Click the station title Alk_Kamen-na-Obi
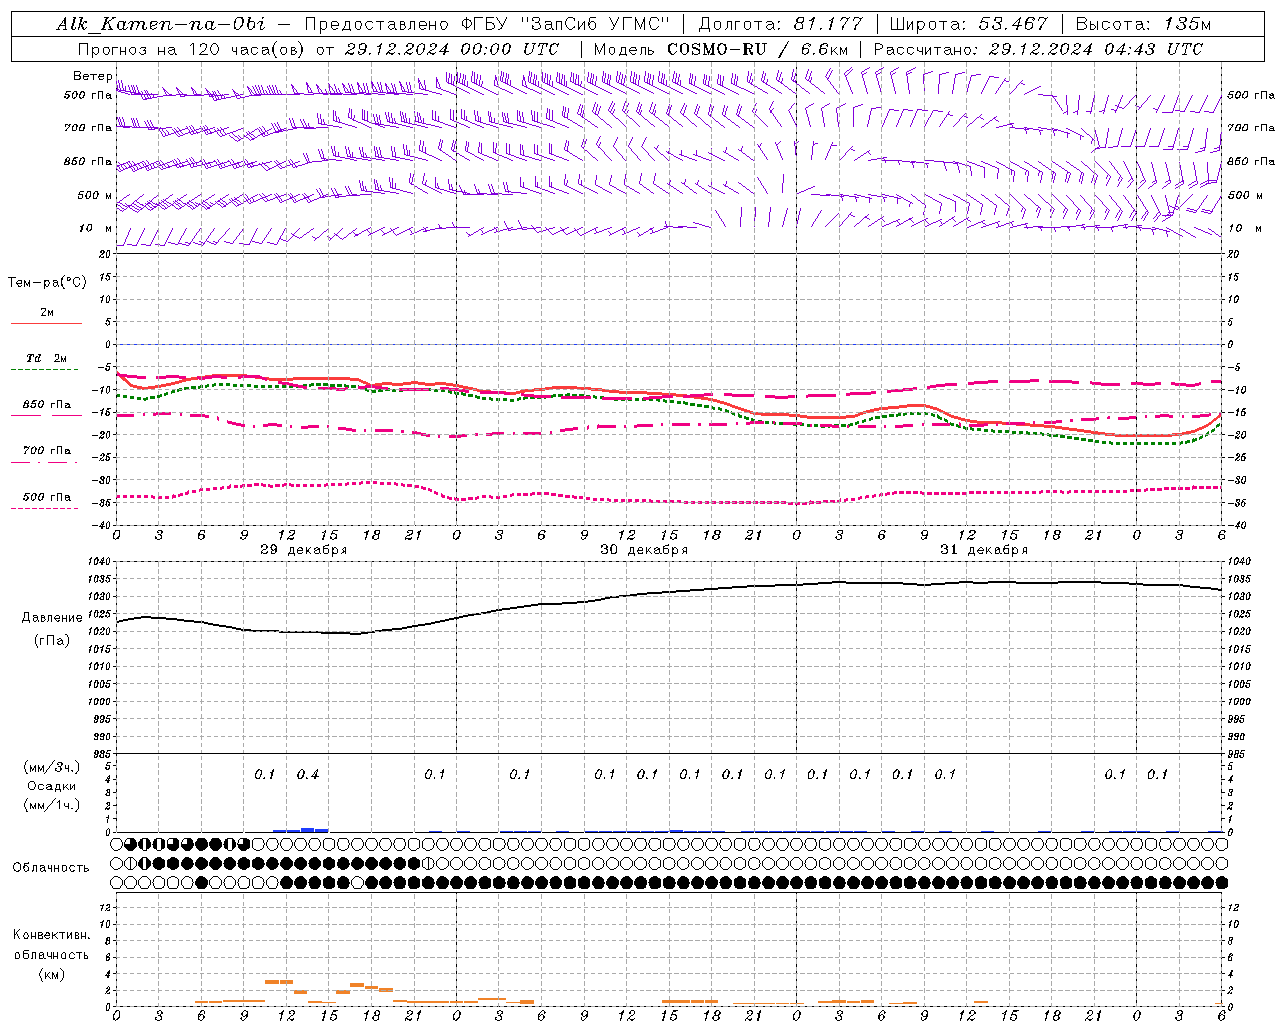The image size is (1280, 1024). [161, 24]
